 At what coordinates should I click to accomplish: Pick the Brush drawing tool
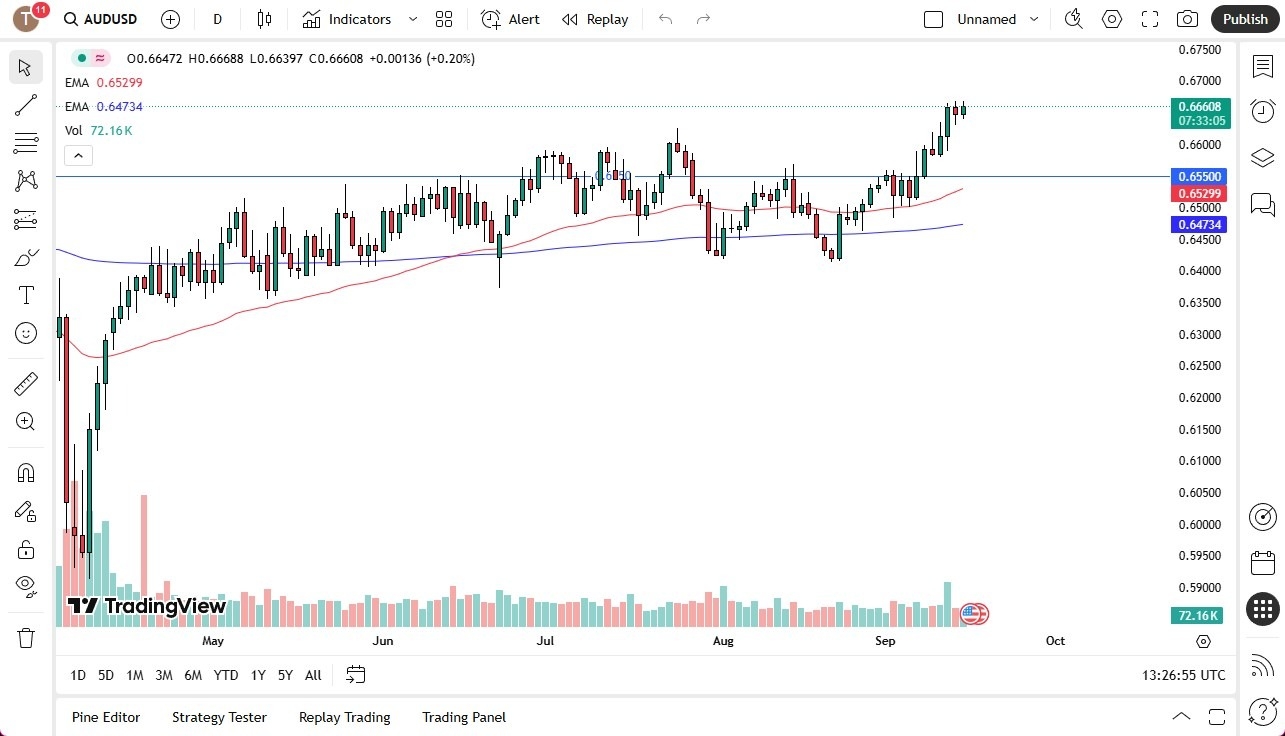[27, 256]
